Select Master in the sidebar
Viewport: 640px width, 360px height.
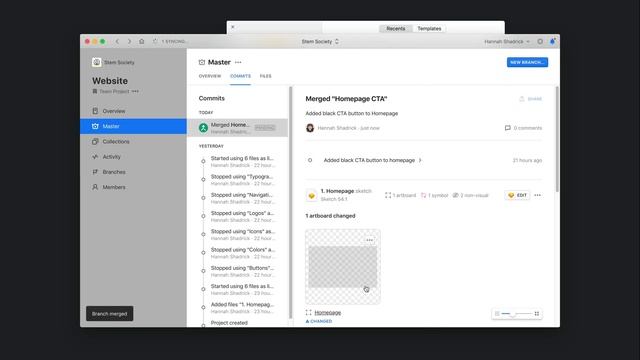tap(133, 126)
